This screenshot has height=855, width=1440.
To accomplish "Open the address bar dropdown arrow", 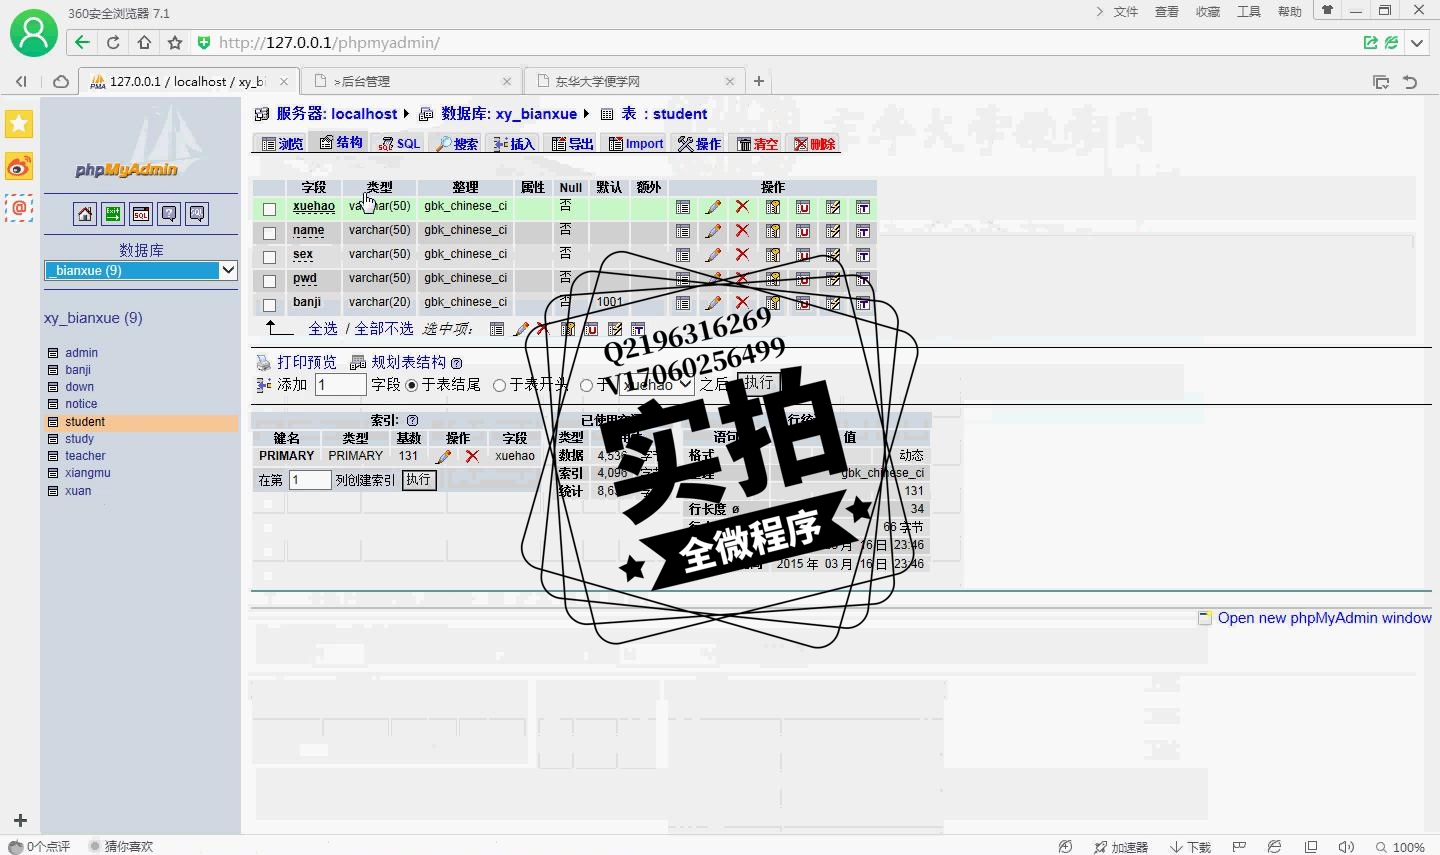I will 1417,43.
